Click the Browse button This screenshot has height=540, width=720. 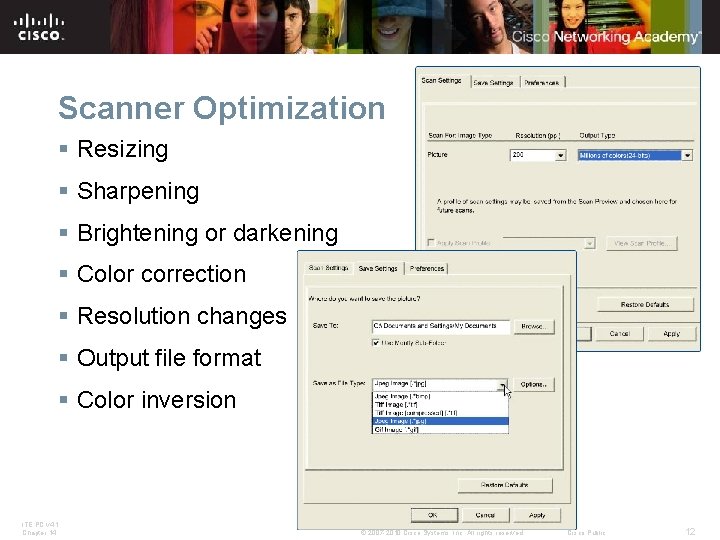pos(534,326)
